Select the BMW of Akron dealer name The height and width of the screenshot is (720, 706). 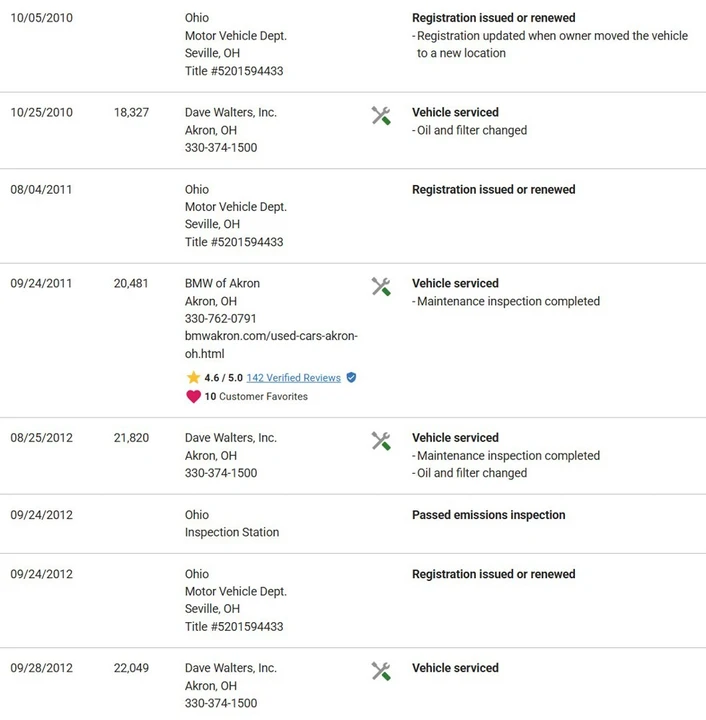click(x=222, y=283)
